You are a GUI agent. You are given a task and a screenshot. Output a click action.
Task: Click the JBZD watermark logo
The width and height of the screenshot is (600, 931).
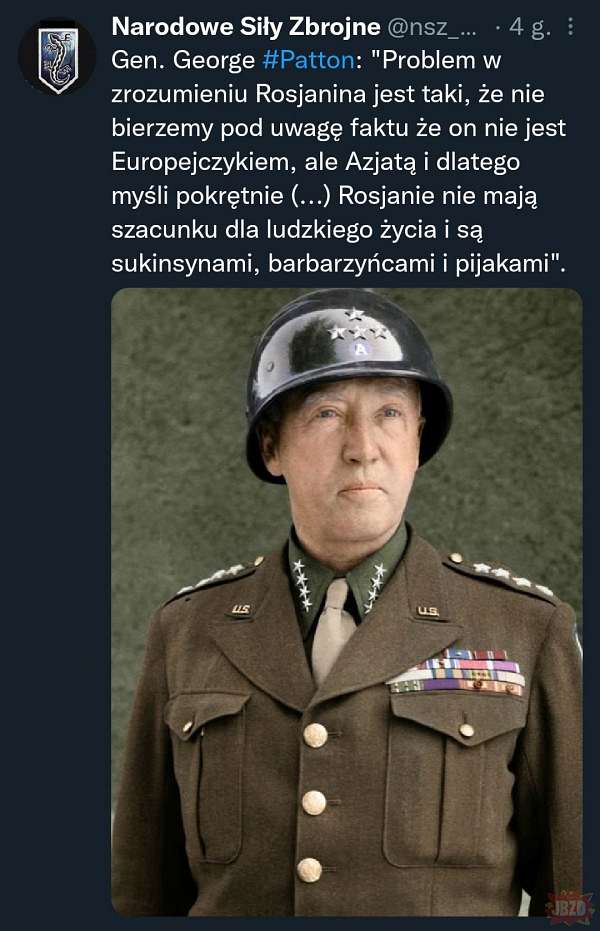[x=570, y=905]
